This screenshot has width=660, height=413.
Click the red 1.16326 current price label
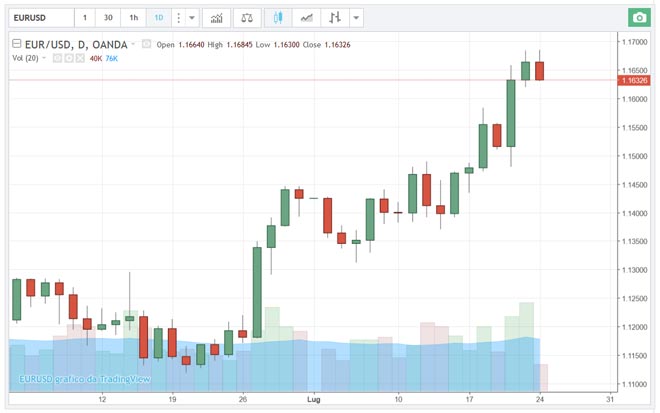[632, 80]
